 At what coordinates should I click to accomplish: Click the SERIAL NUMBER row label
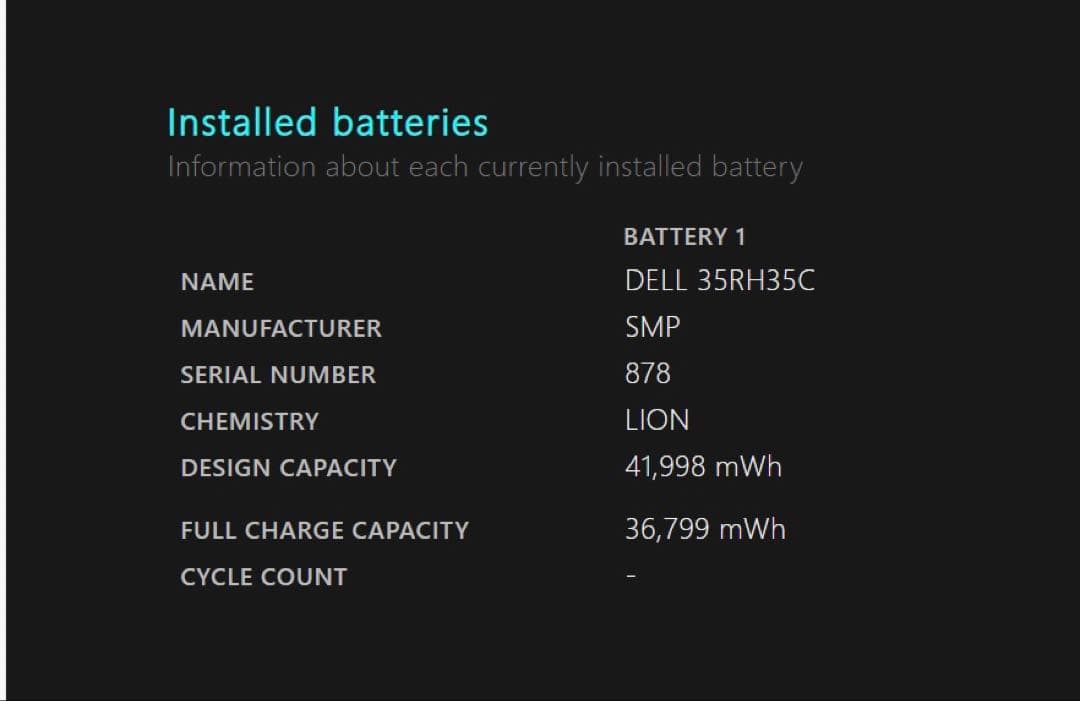tap(278, 375)
